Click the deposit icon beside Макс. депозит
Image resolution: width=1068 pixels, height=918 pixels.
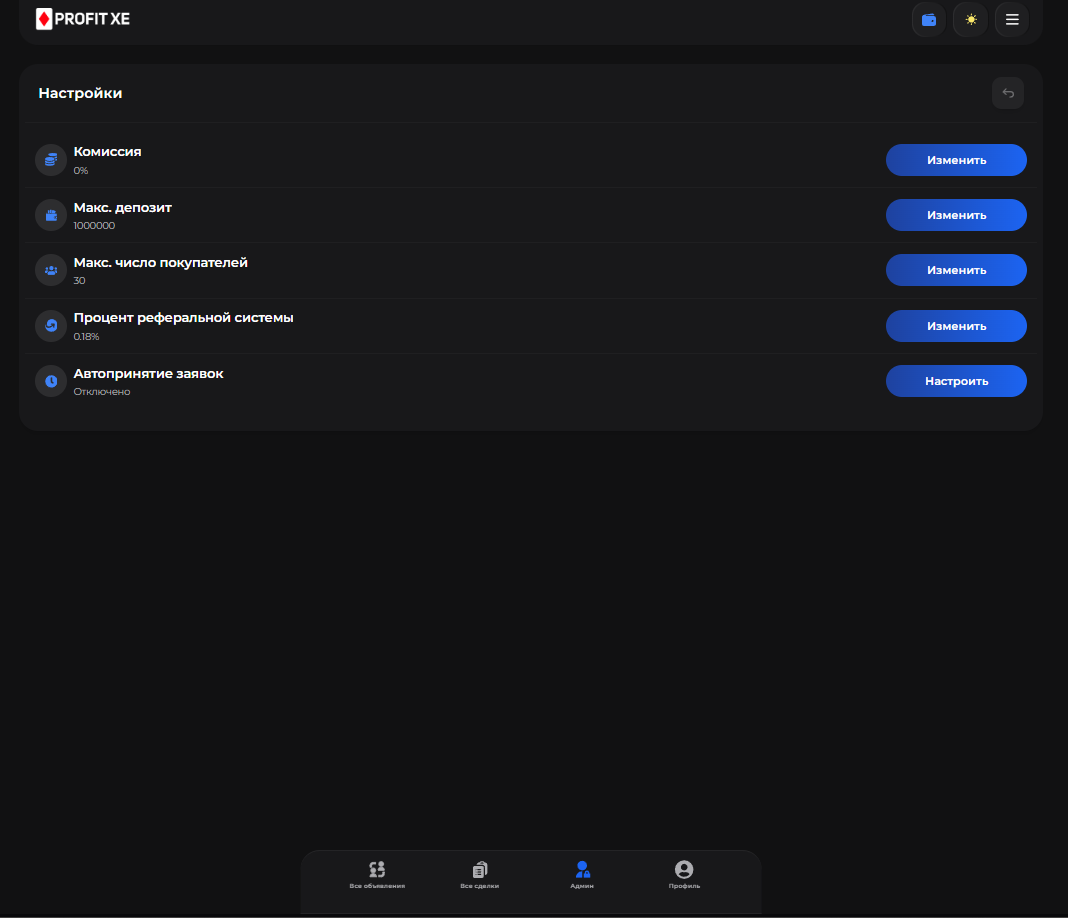[51, 215]
